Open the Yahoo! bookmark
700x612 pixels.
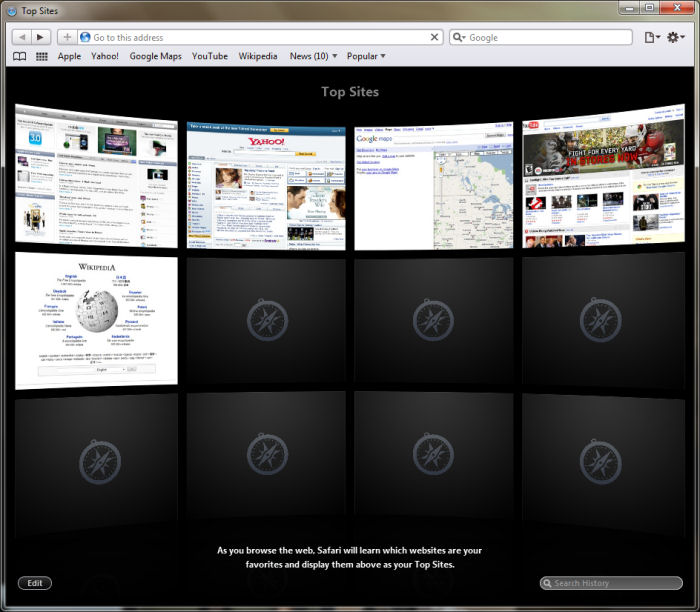(105, 56)
